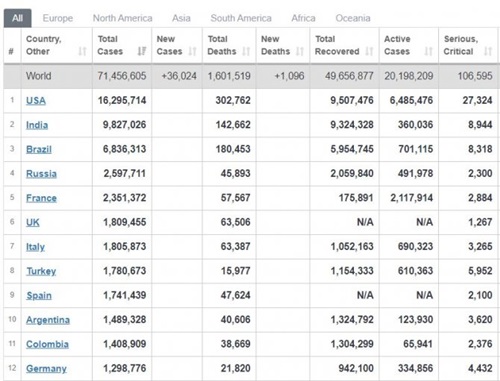This screenshot has width=500, height=381.
Task: Open the Argentina country link
Action: click(48, 320)
